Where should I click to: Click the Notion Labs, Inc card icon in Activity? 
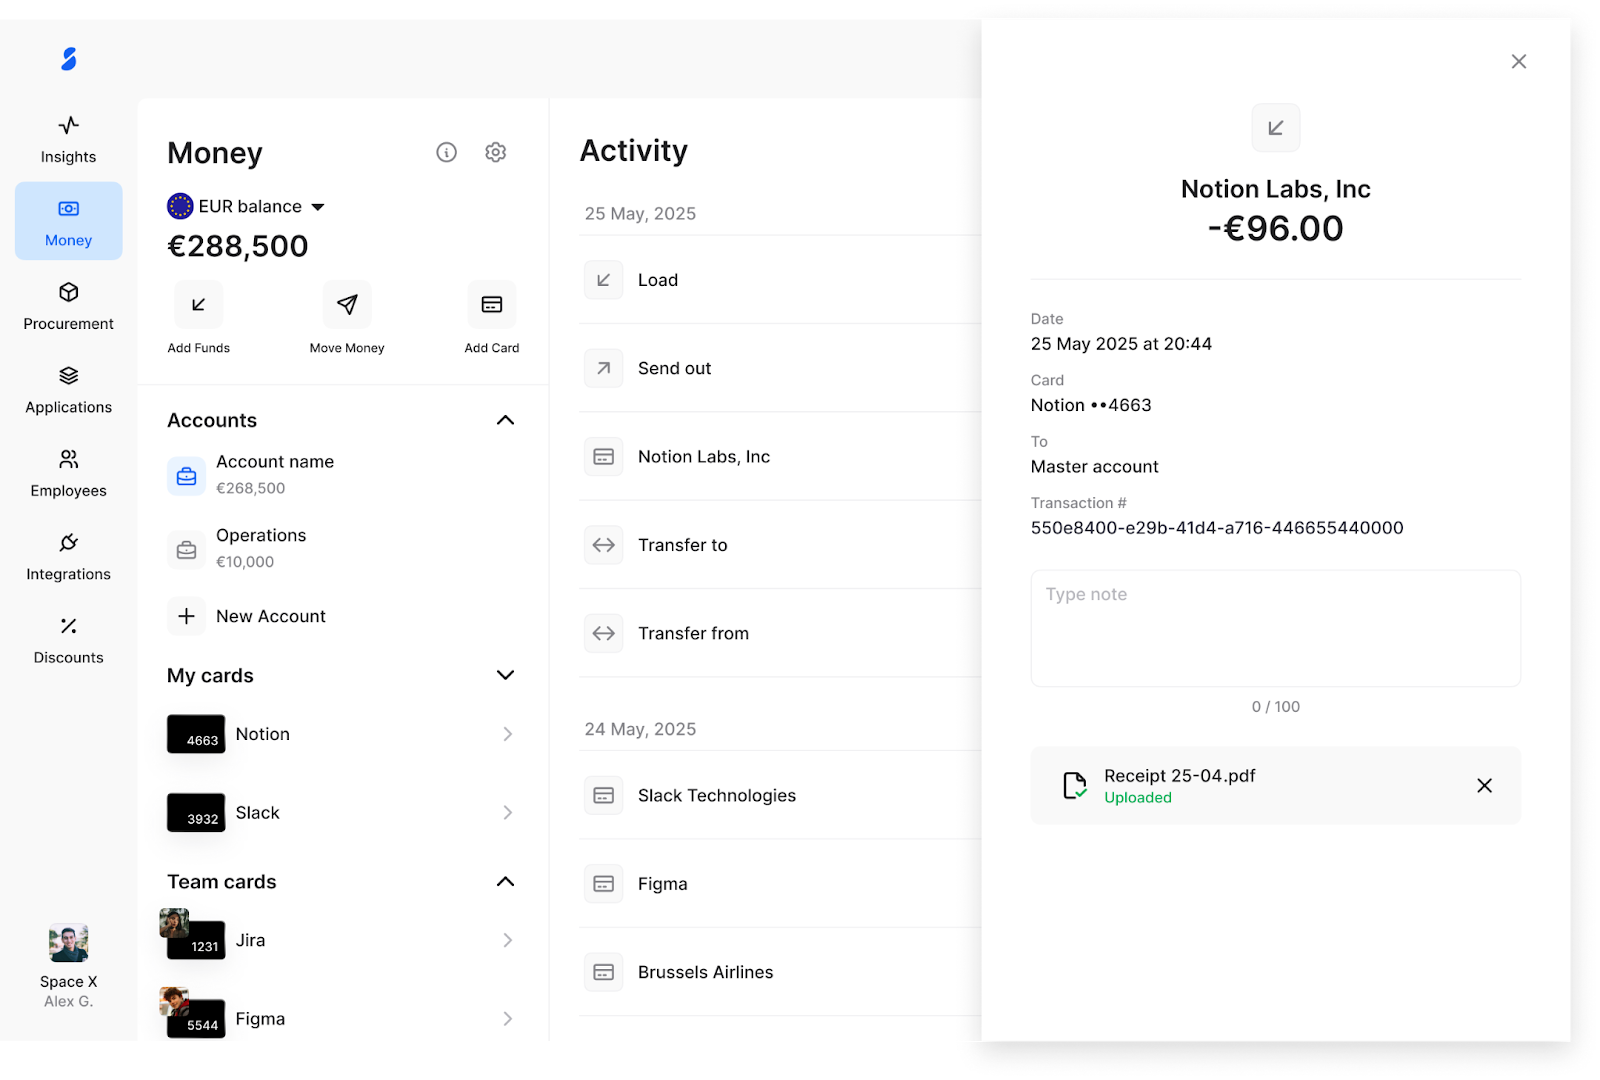click(x=604, y=456)
